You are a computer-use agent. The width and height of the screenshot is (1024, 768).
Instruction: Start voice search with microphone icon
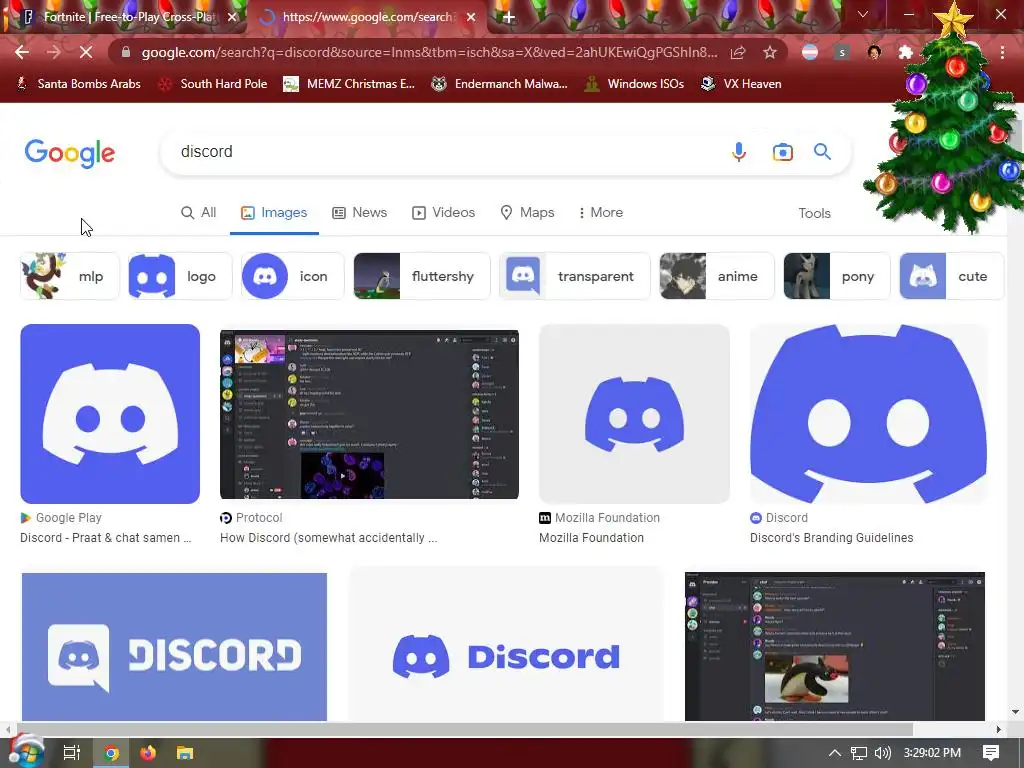click(739, 152)
